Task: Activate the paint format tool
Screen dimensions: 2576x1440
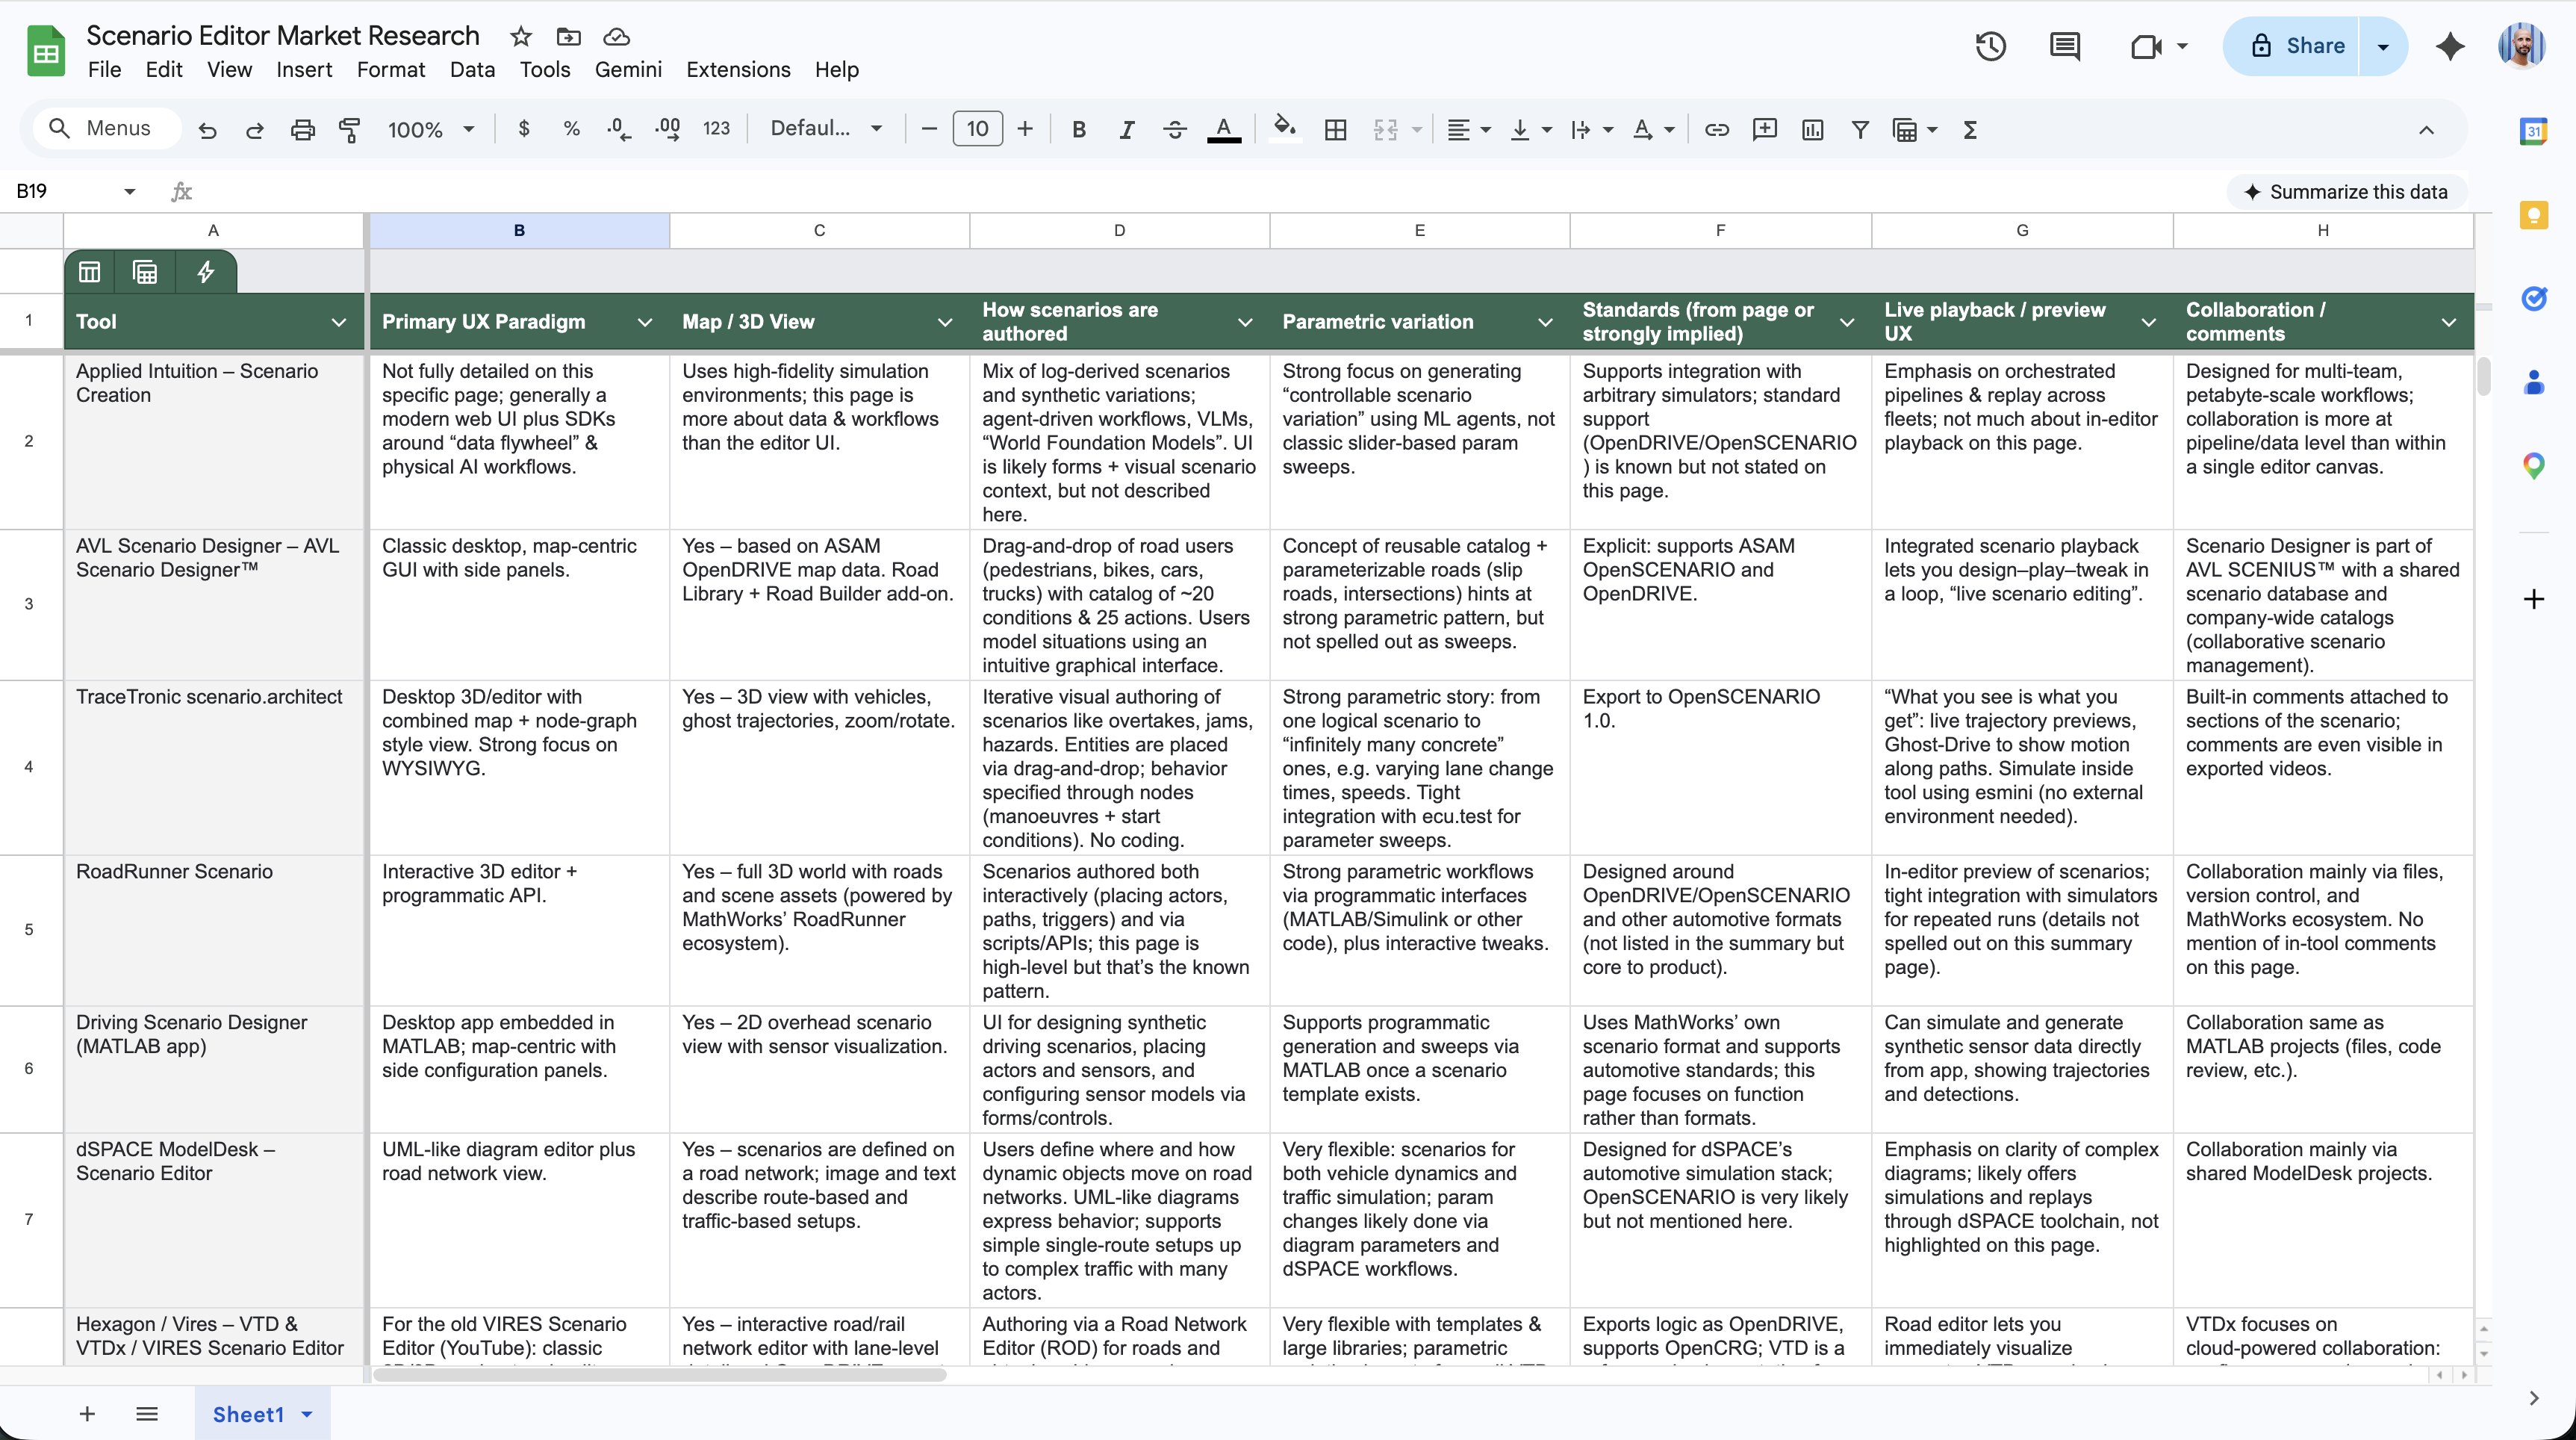Action: 350,129
